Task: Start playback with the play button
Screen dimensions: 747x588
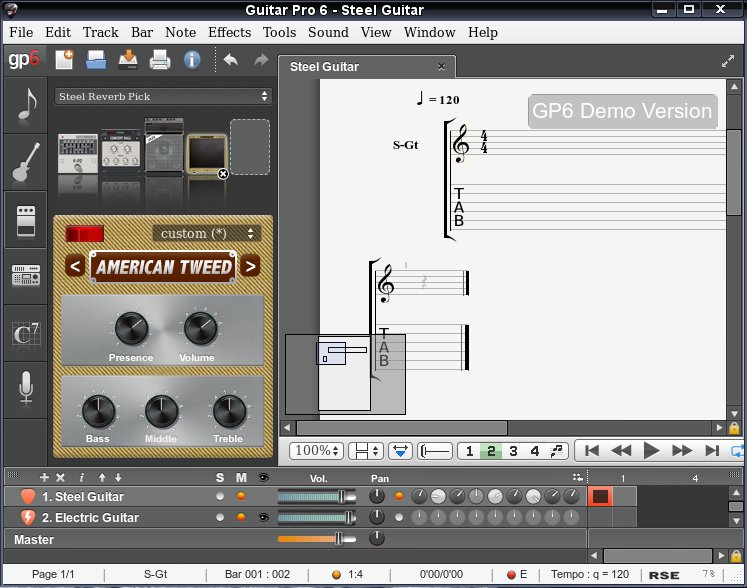Action: (651, 450)
